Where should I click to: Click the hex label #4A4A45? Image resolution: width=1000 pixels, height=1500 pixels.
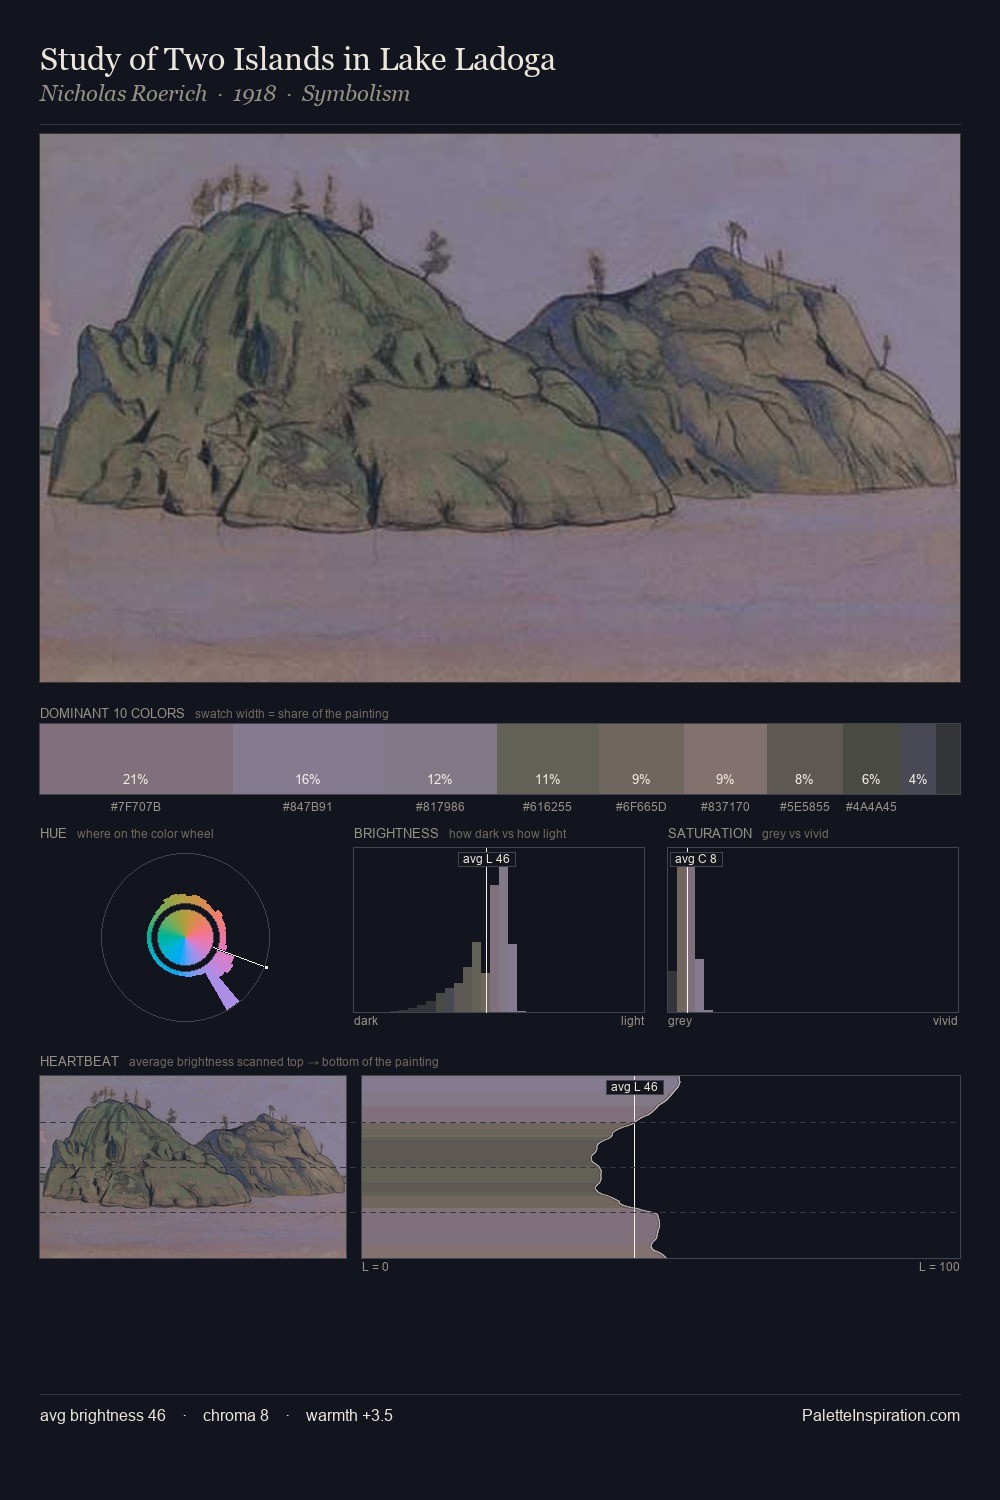871,806
